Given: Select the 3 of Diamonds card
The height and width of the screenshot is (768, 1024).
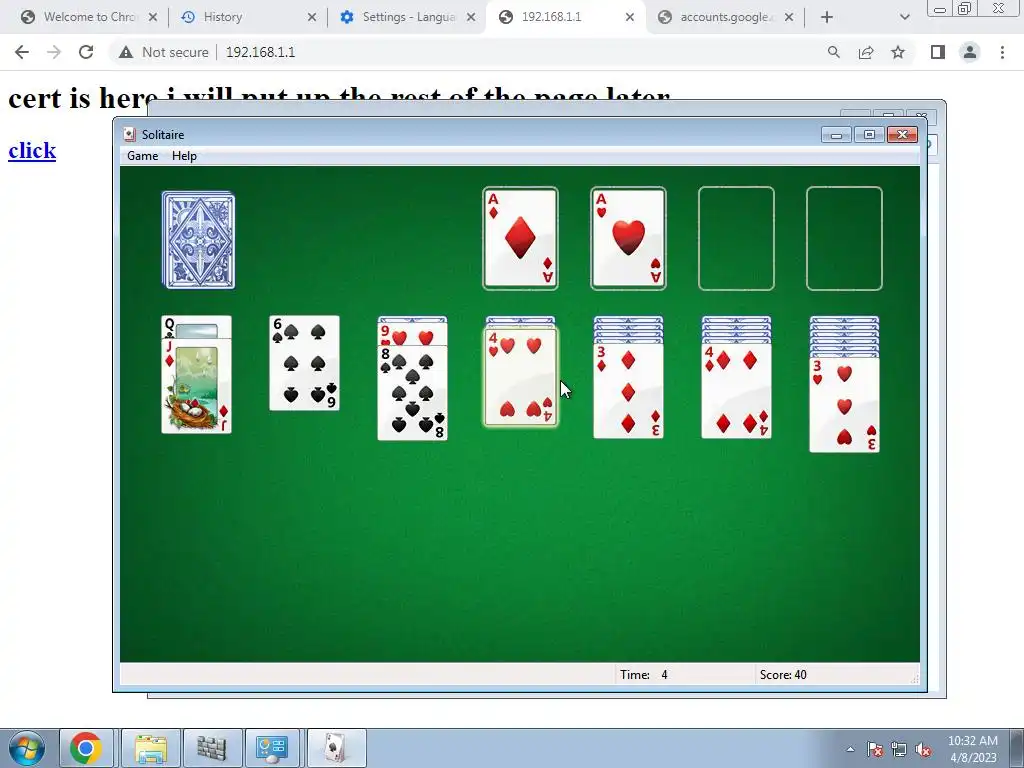Looking at the screenshot, I should pyautogui.click(x=628, y=391).
